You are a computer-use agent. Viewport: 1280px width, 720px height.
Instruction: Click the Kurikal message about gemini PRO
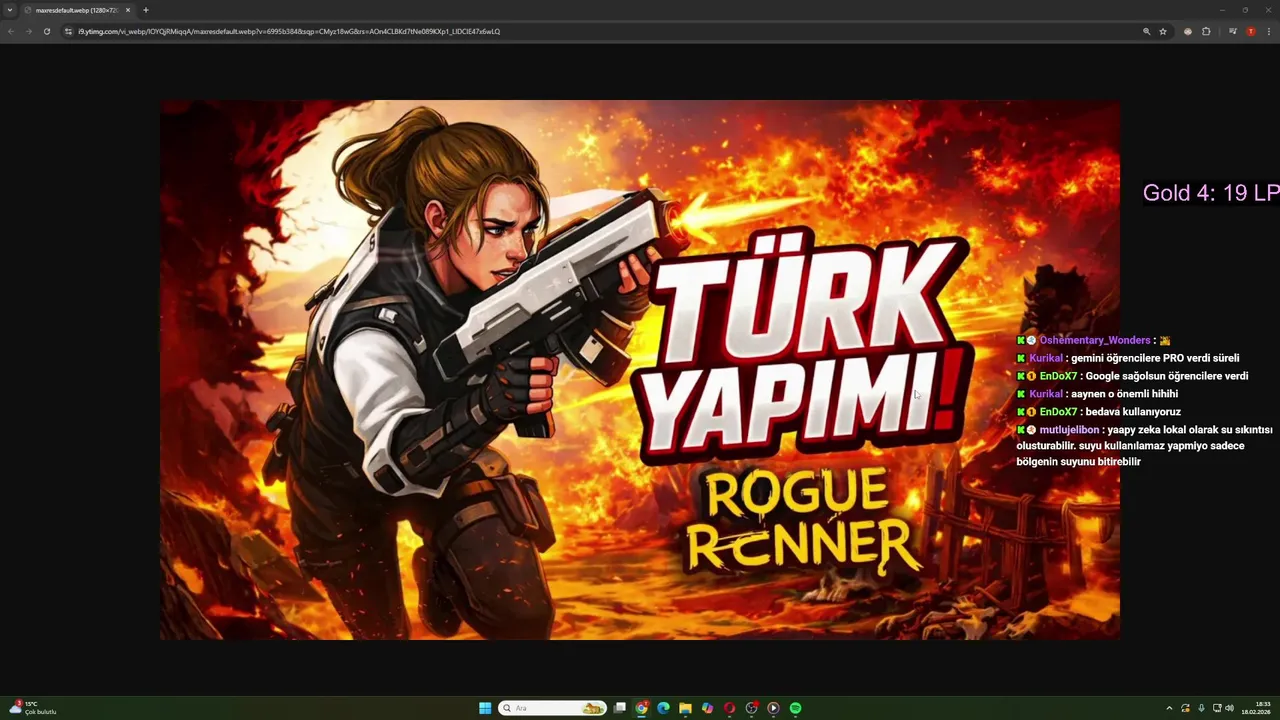(1128, 358)
